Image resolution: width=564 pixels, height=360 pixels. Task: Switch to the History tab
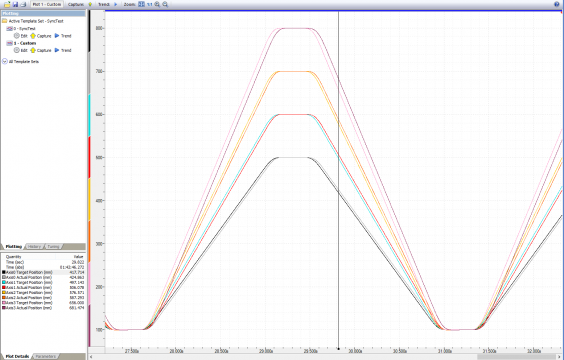pyautogui.click(x=35, y=247)
